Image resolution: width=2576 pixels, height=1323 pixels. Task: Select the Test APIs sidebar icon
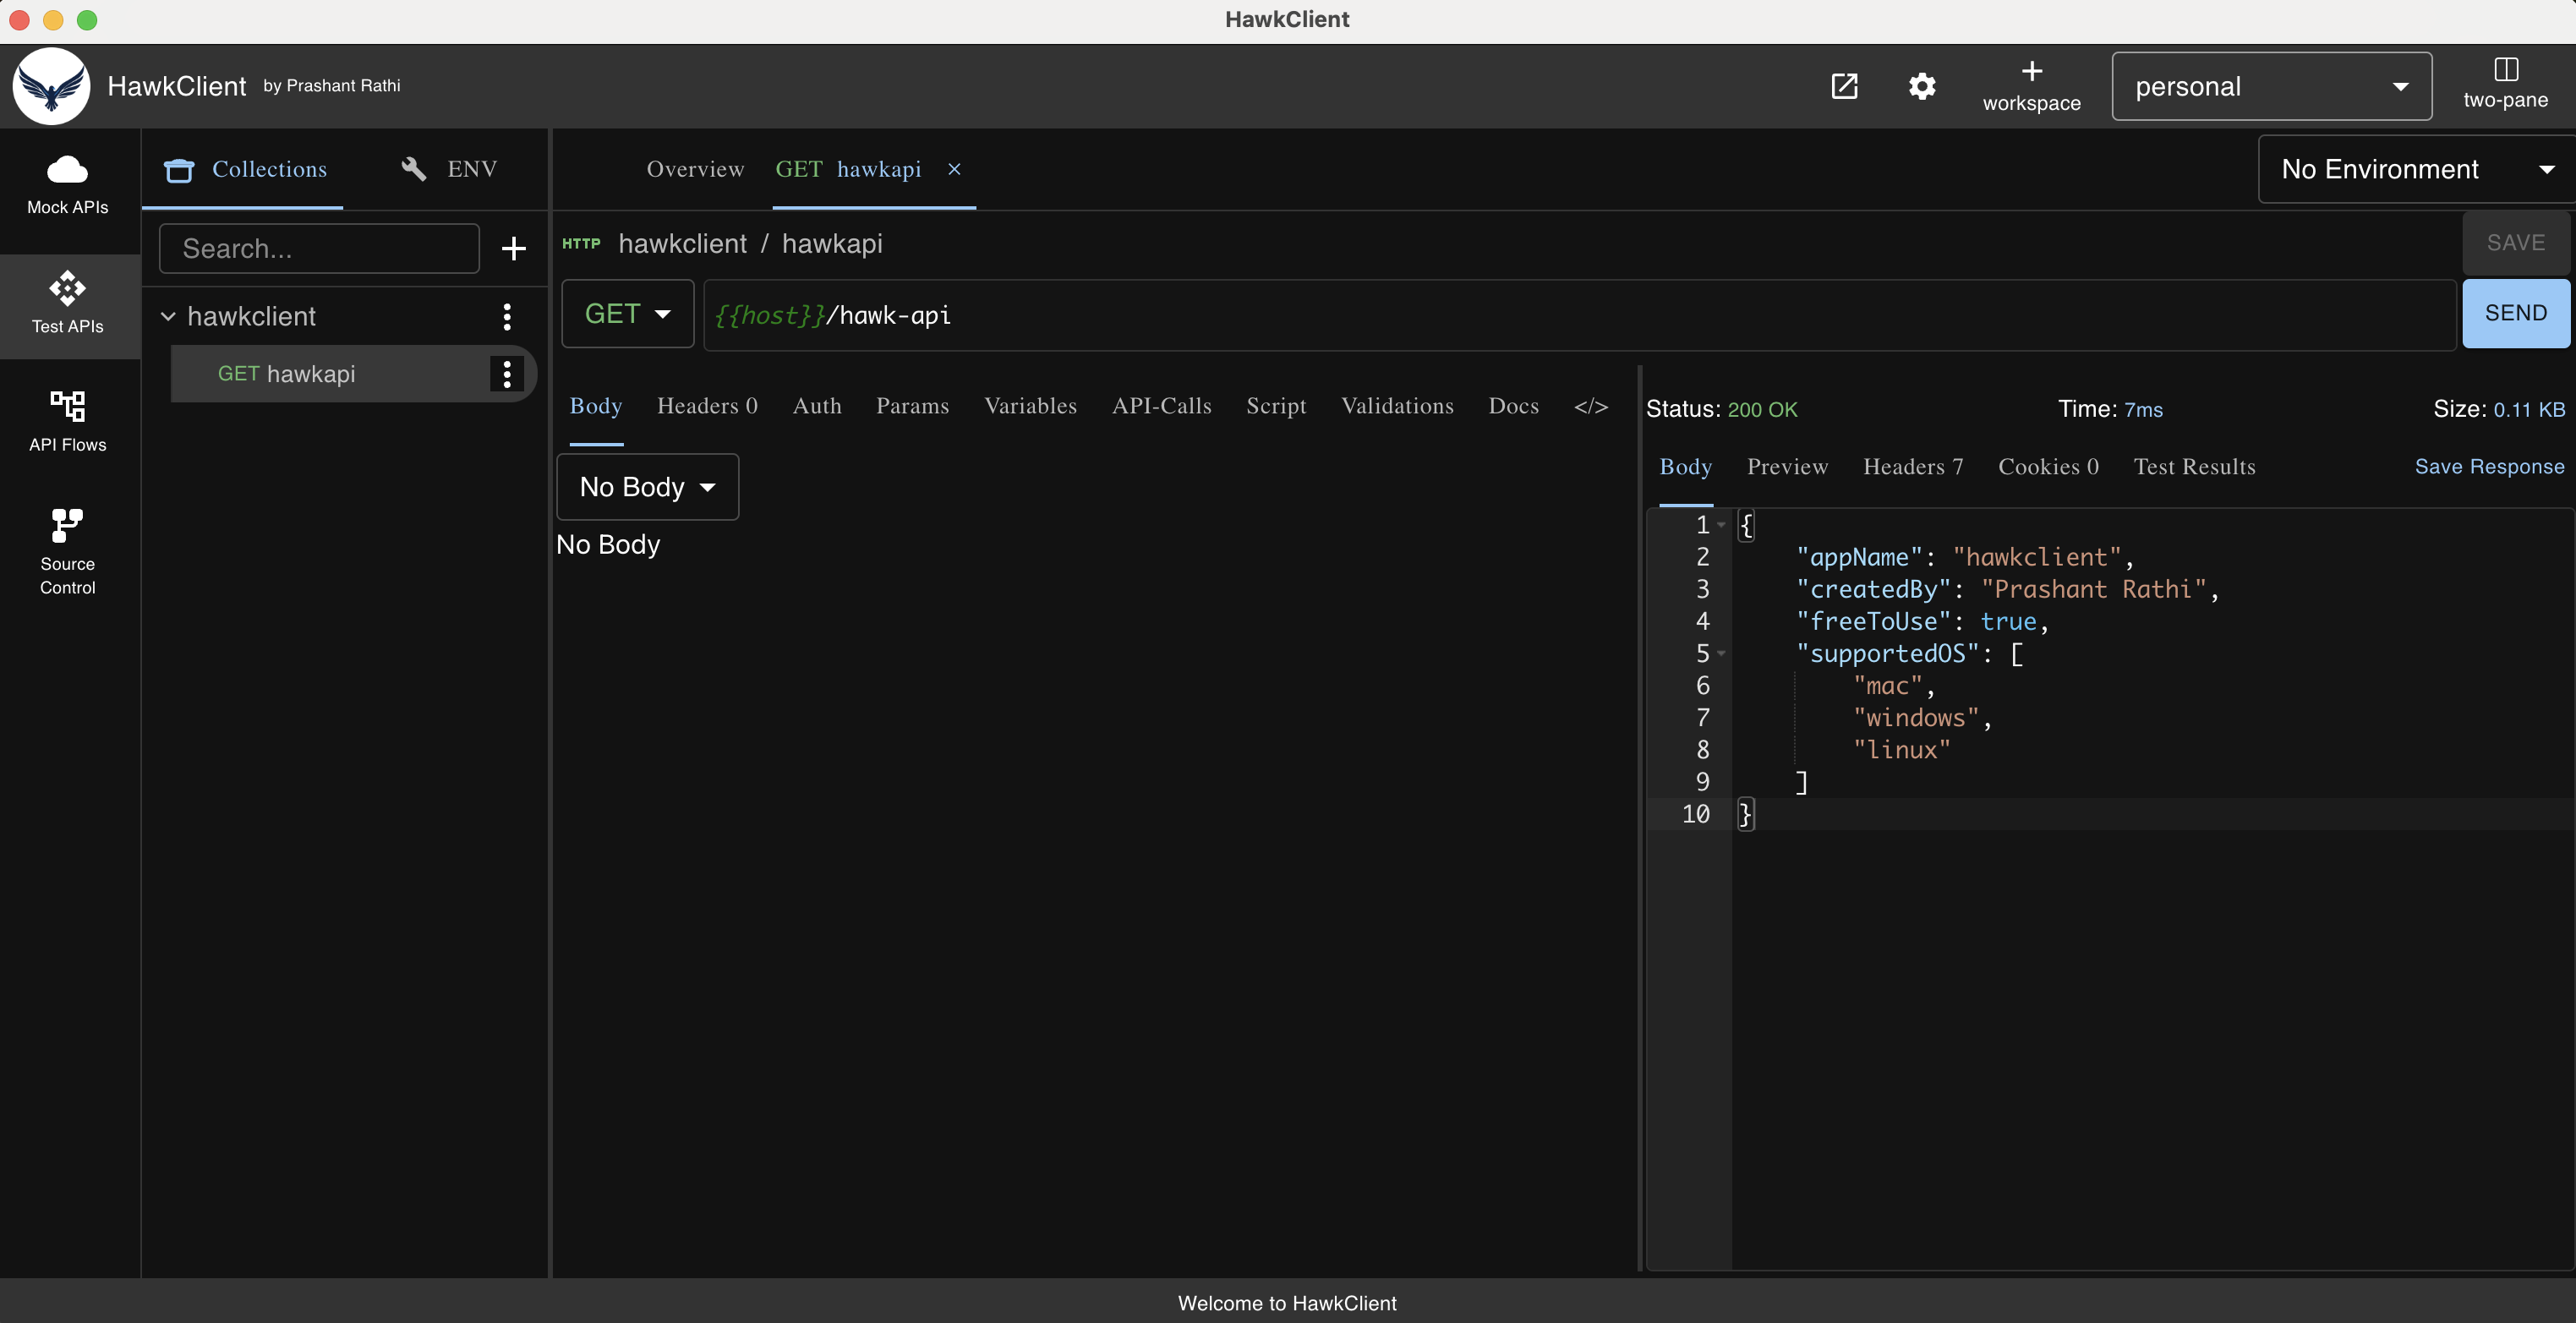coord(66,305)
